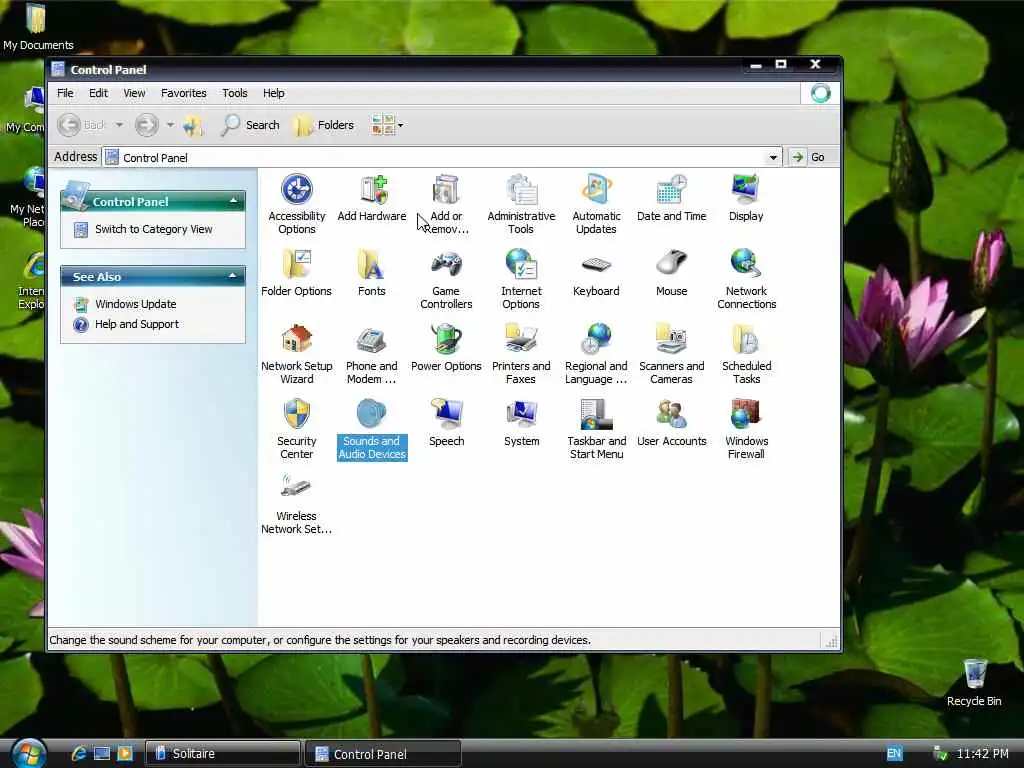Select User Accounts icon
This screenshot has width=1024, height=768.
point(671,423)
